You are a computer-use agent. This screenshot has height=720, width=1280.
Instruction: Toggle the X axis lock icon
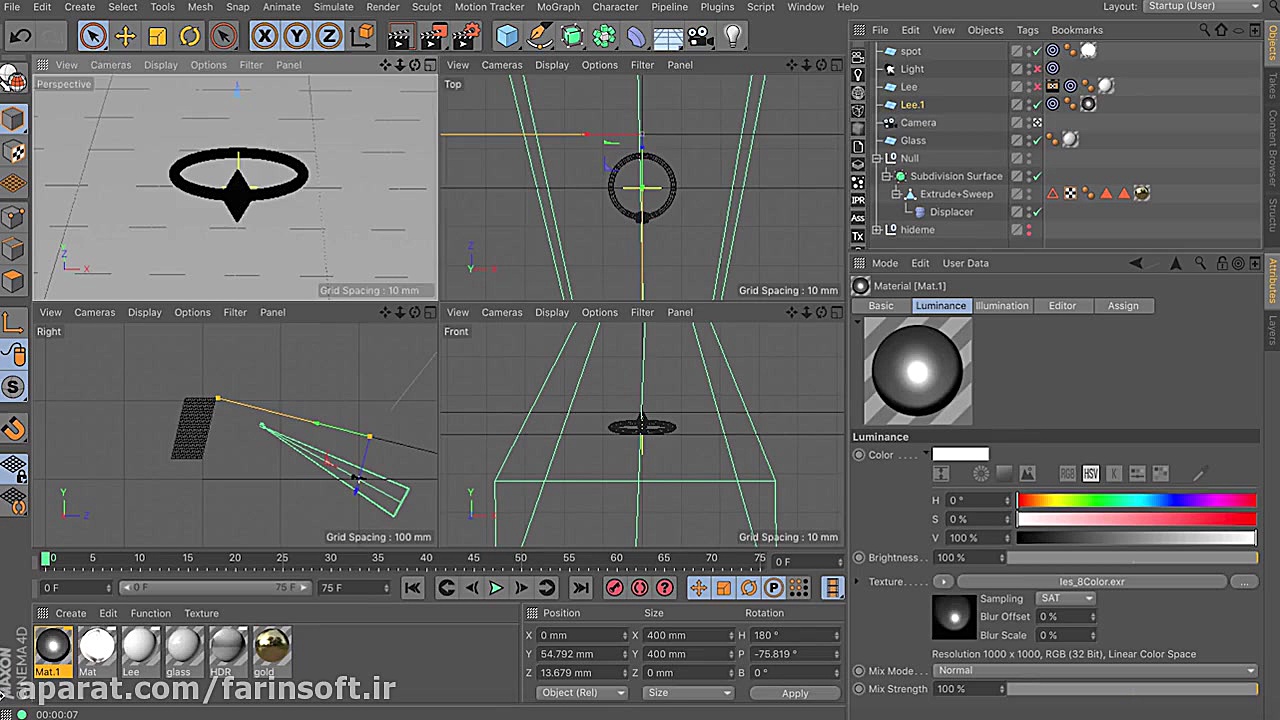point(264,37)
